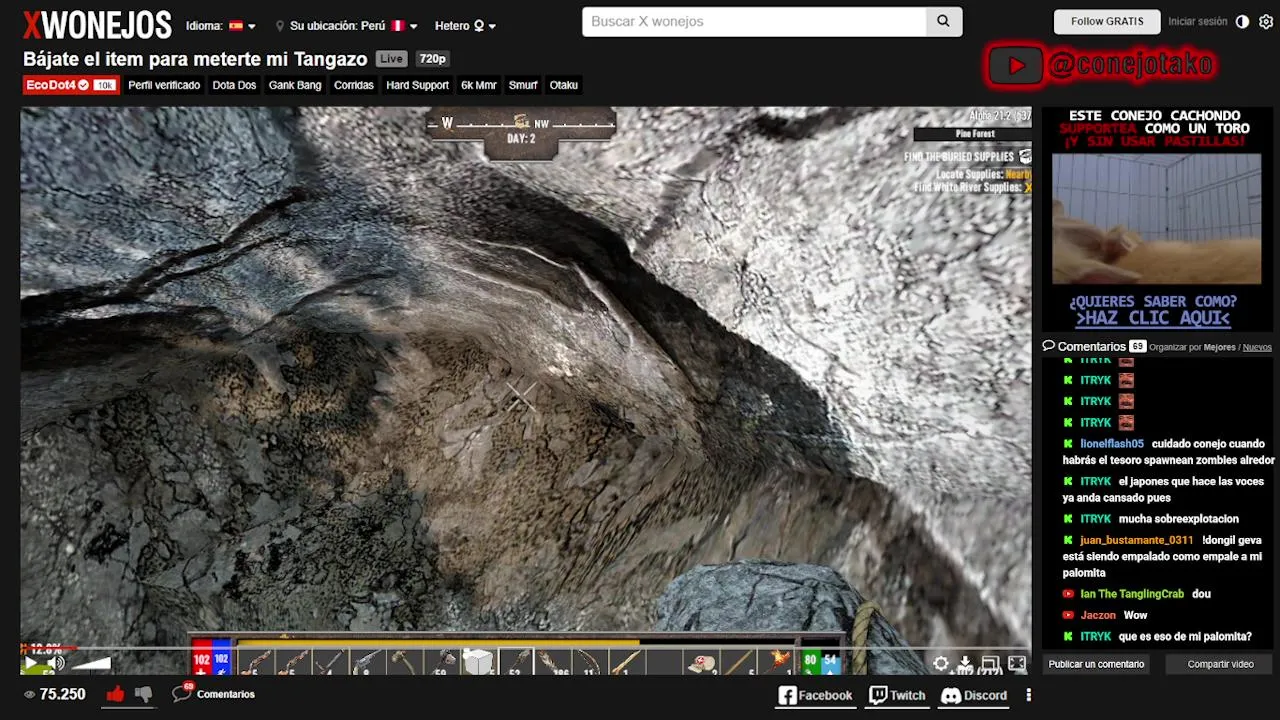1280x720 pixels.
Task: Click the video title Bájate el item
Action: 195,59
